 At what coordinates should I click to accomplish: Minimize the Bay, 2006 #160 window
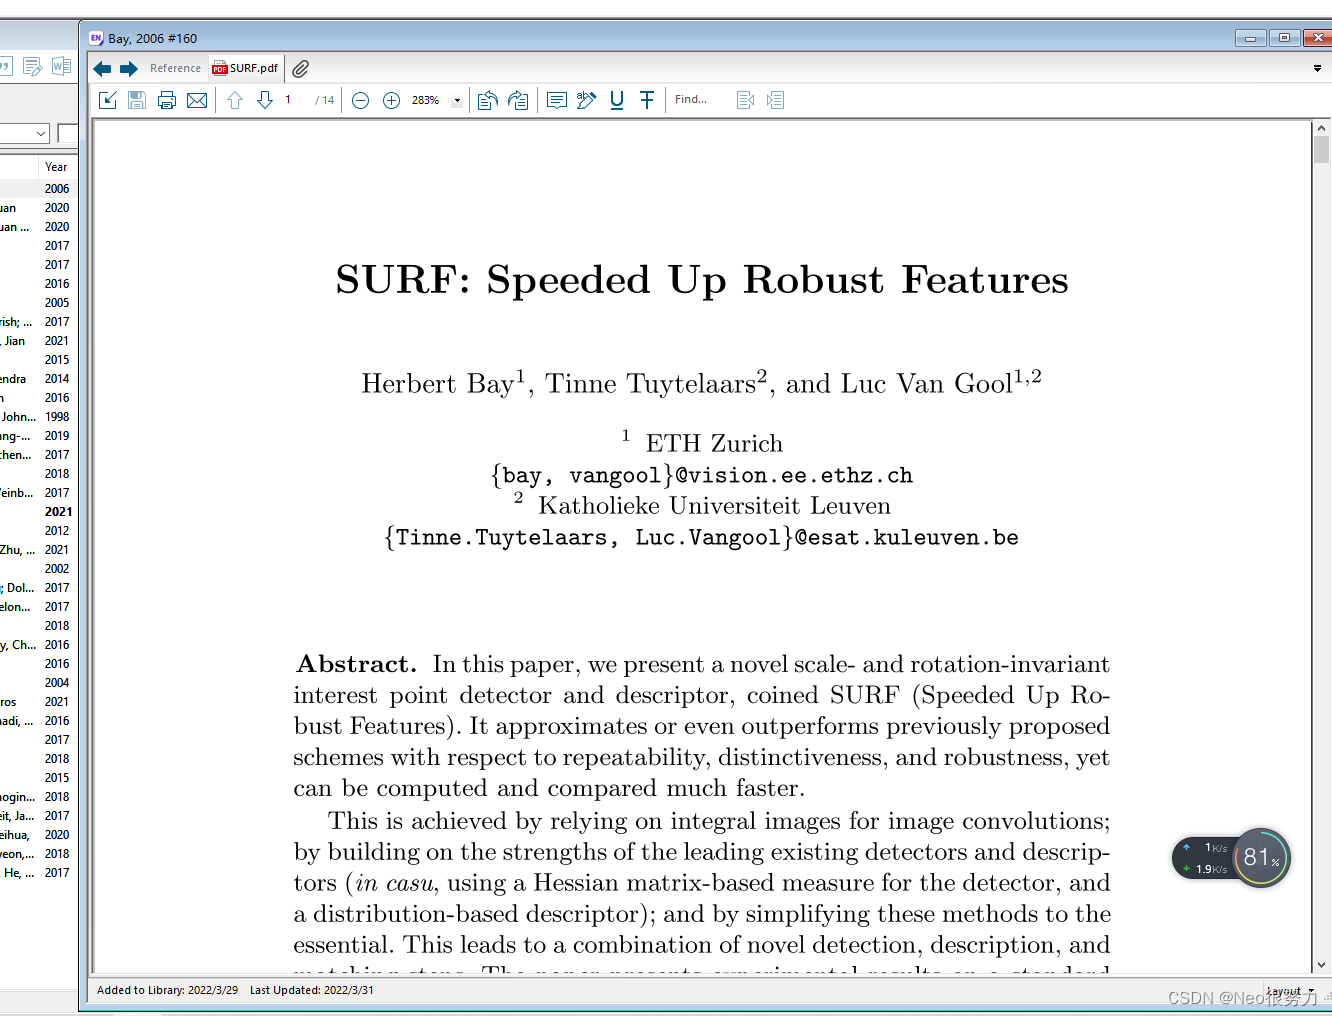pos(1250,38)
